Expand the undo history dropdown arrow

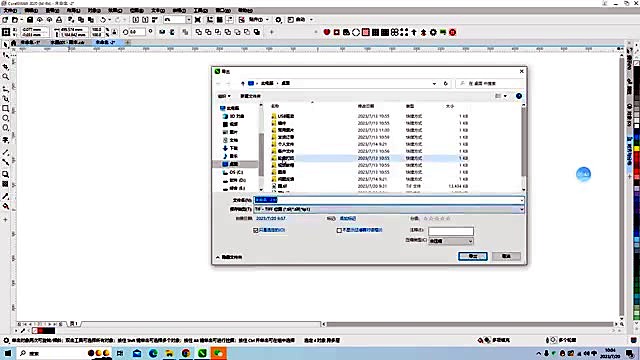tap(109, 20)
